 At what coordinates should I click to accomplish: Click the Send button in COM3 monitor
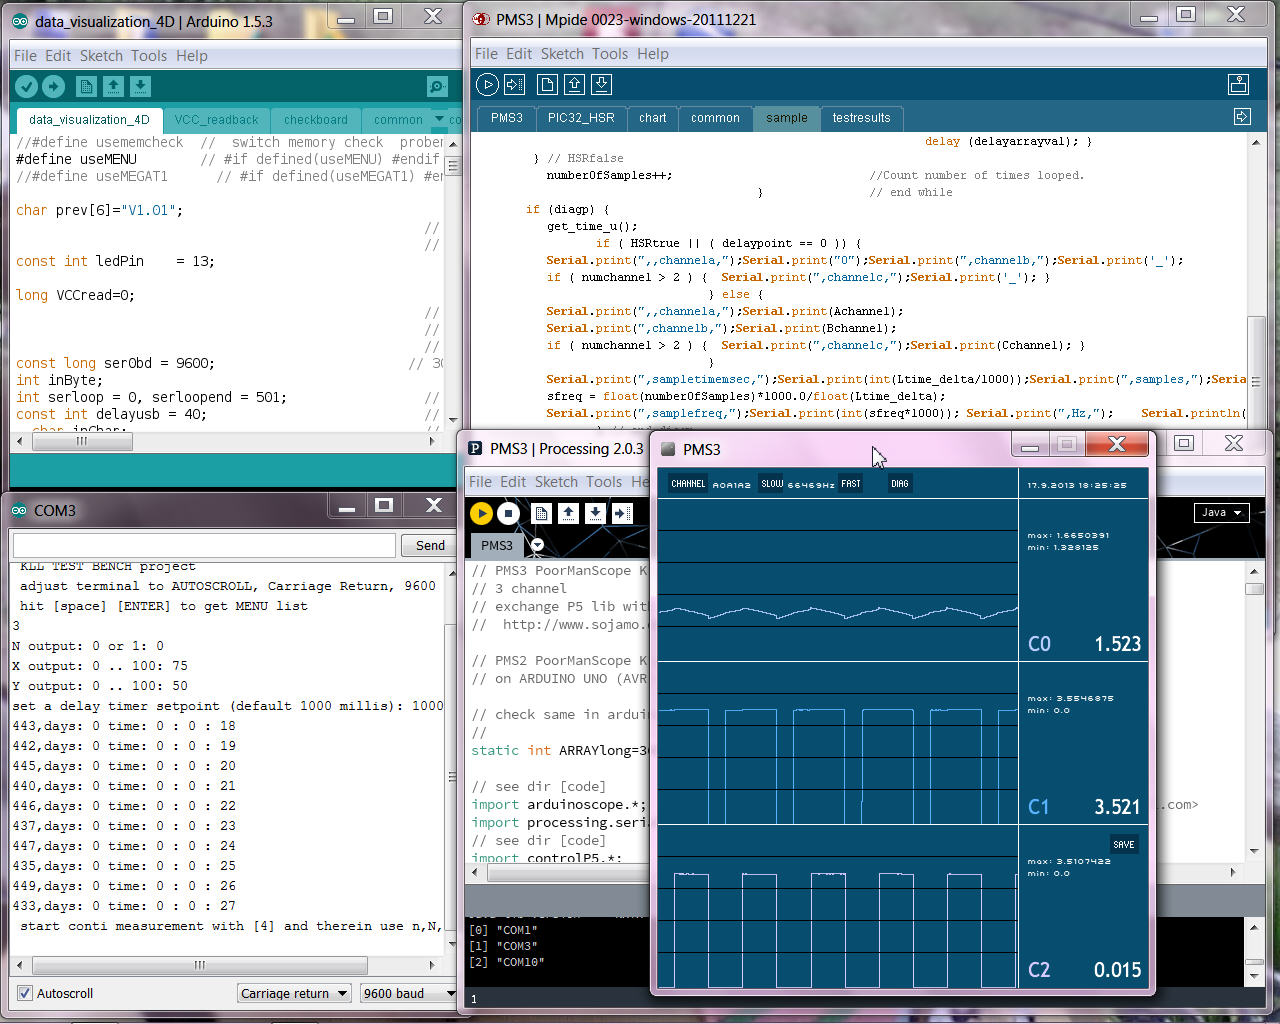(430, 545)
